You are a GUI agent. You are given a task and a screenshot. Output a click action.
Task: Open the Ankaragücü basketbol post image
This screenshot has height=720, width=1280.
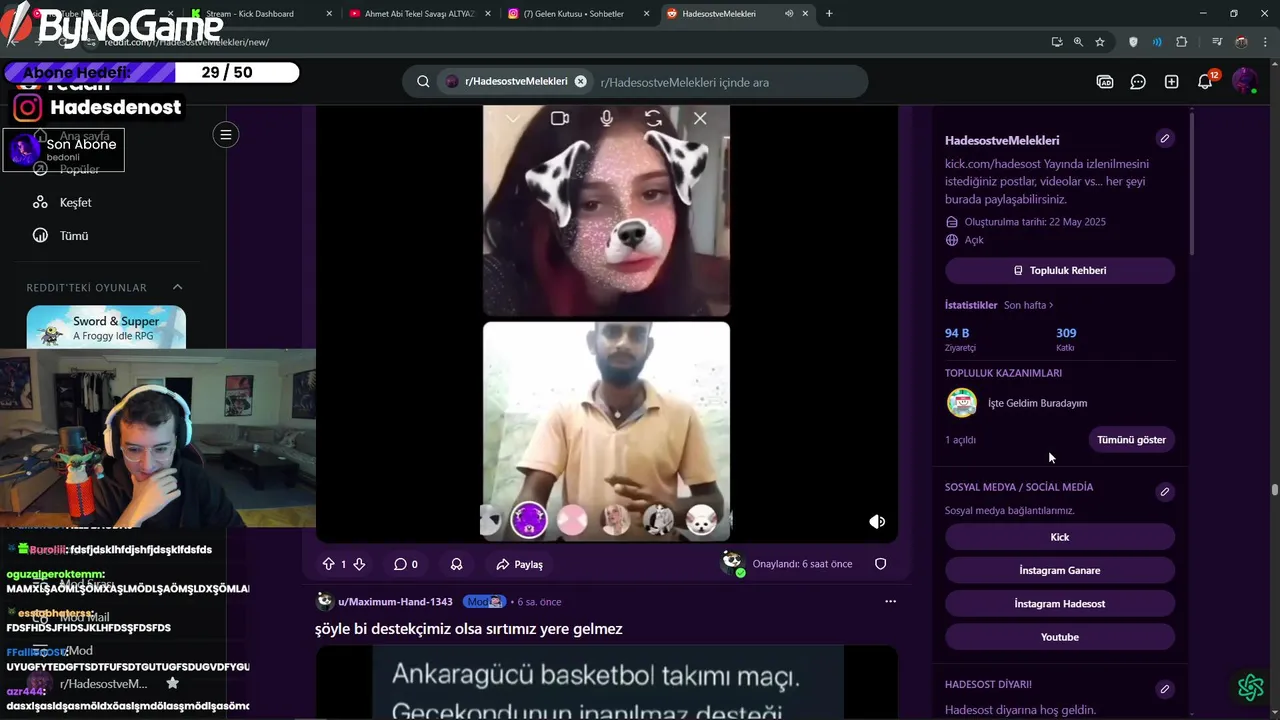point(608,682)
